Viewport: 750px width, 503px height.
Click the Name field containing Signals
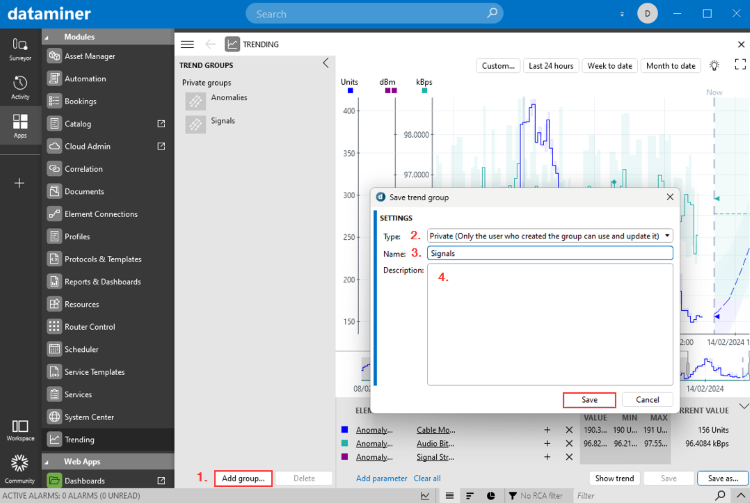(550, 253)
